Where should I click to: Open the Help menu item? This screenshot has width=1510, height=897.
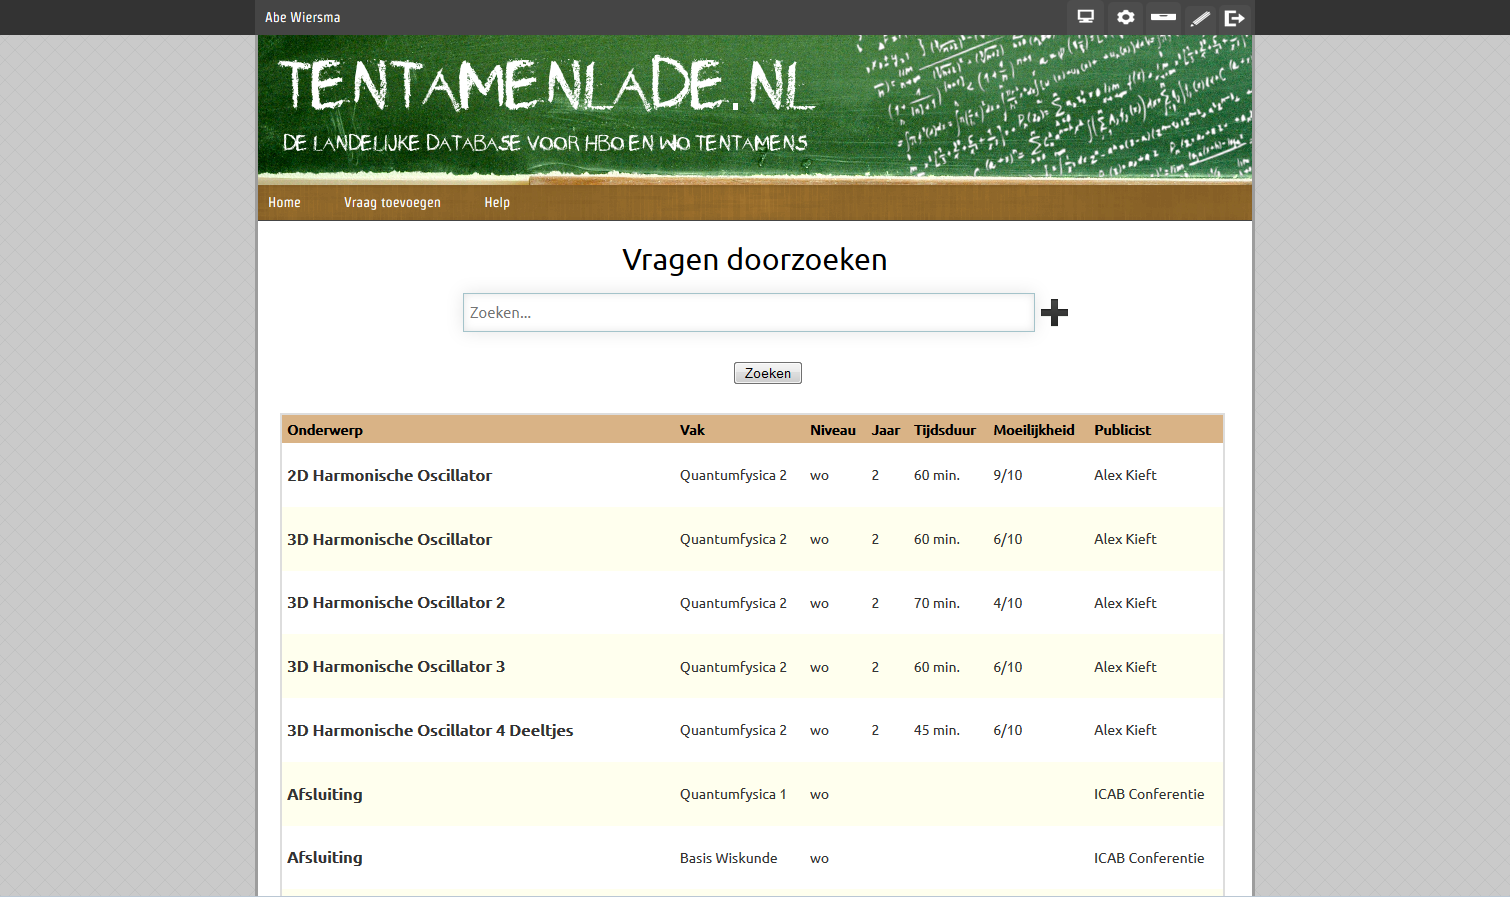(x=497, y=203)
